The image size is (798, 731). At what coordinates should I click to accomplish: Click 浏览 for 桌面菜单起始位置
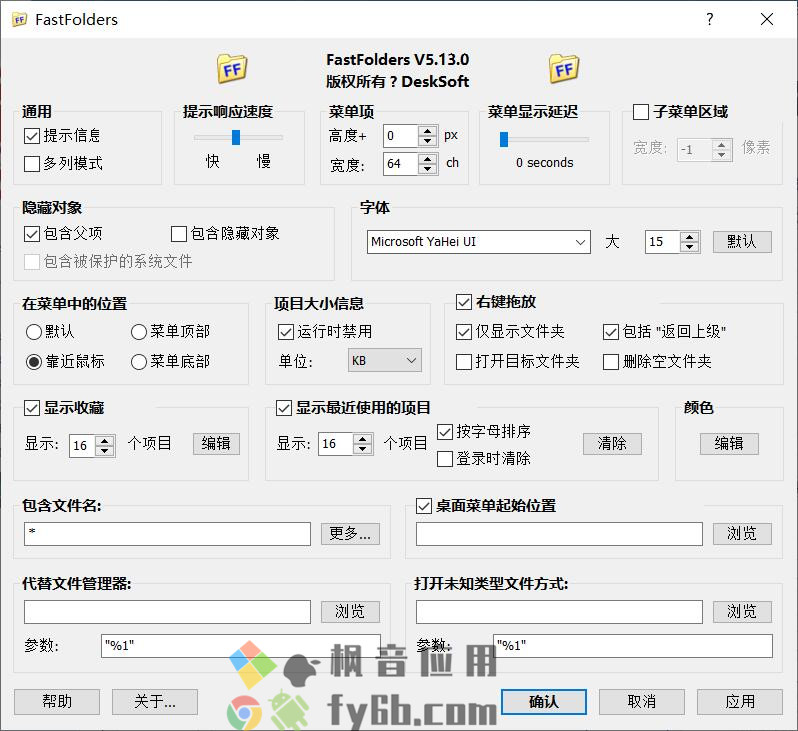click(742, 533)
